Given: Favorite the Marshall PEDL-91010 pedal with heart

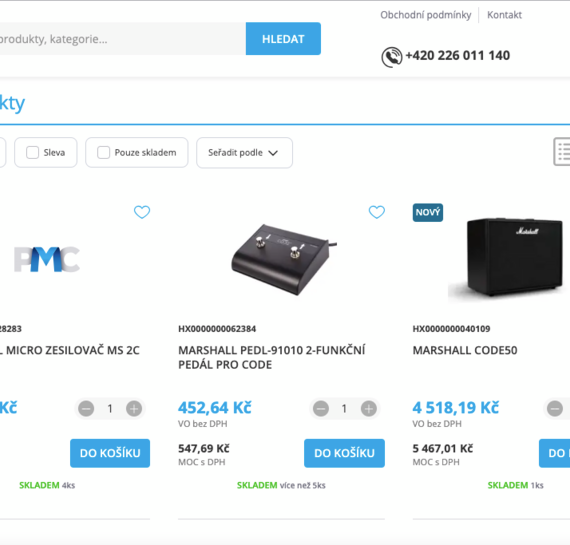Looking at the screenshot, I should 377,212.
